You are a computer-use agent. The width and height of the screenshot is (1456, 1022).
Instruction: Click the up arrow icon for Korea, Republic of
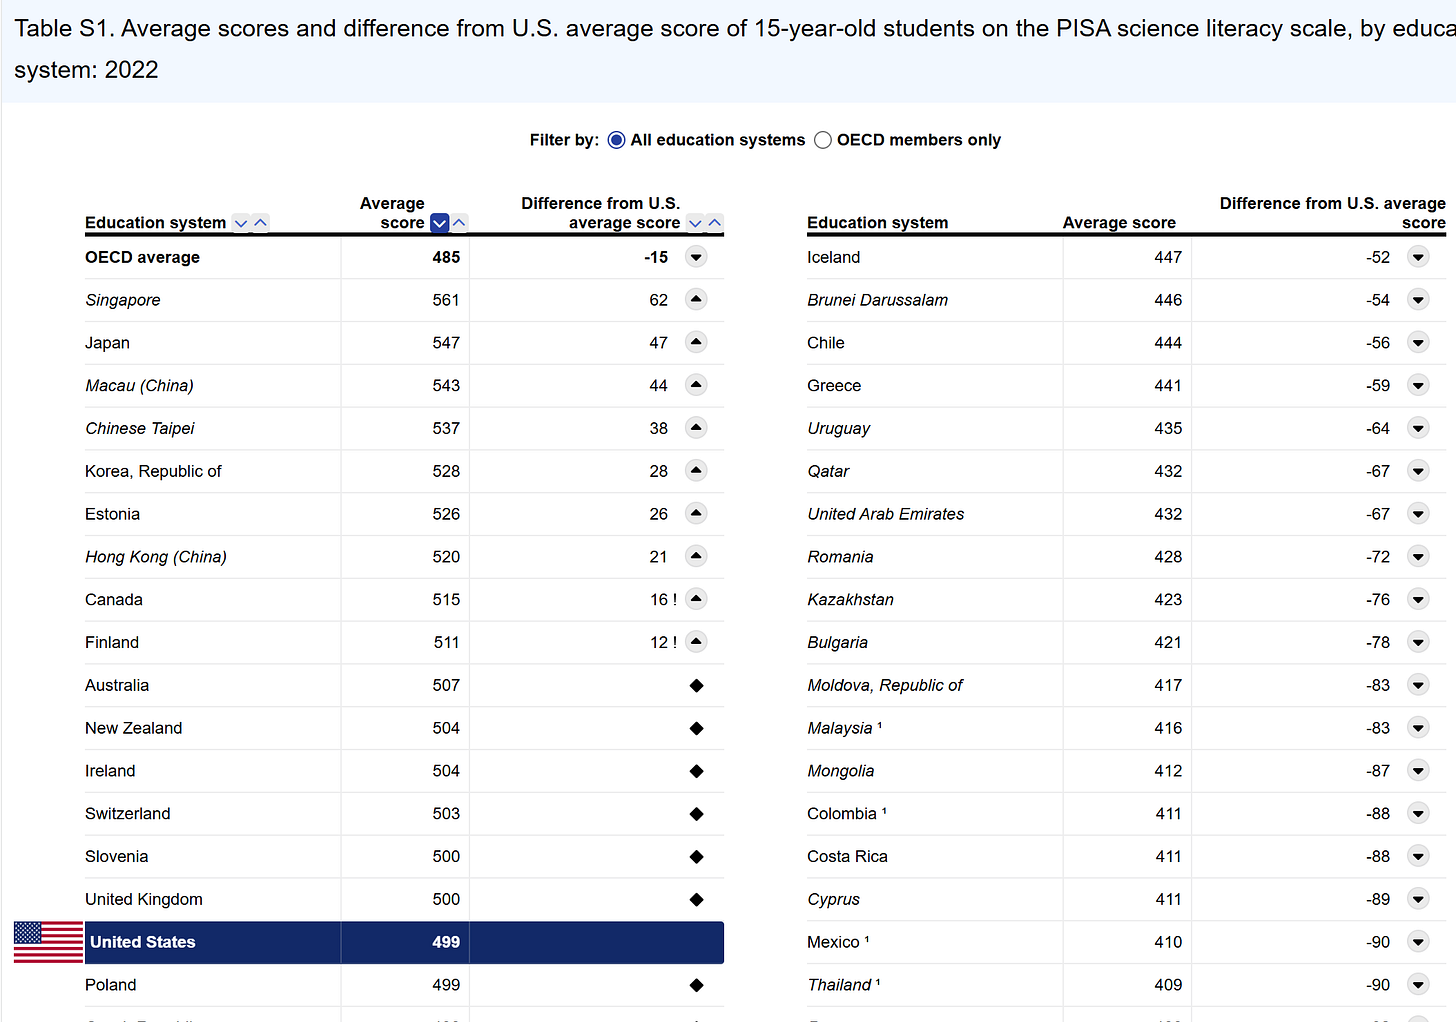click(696, 470)
